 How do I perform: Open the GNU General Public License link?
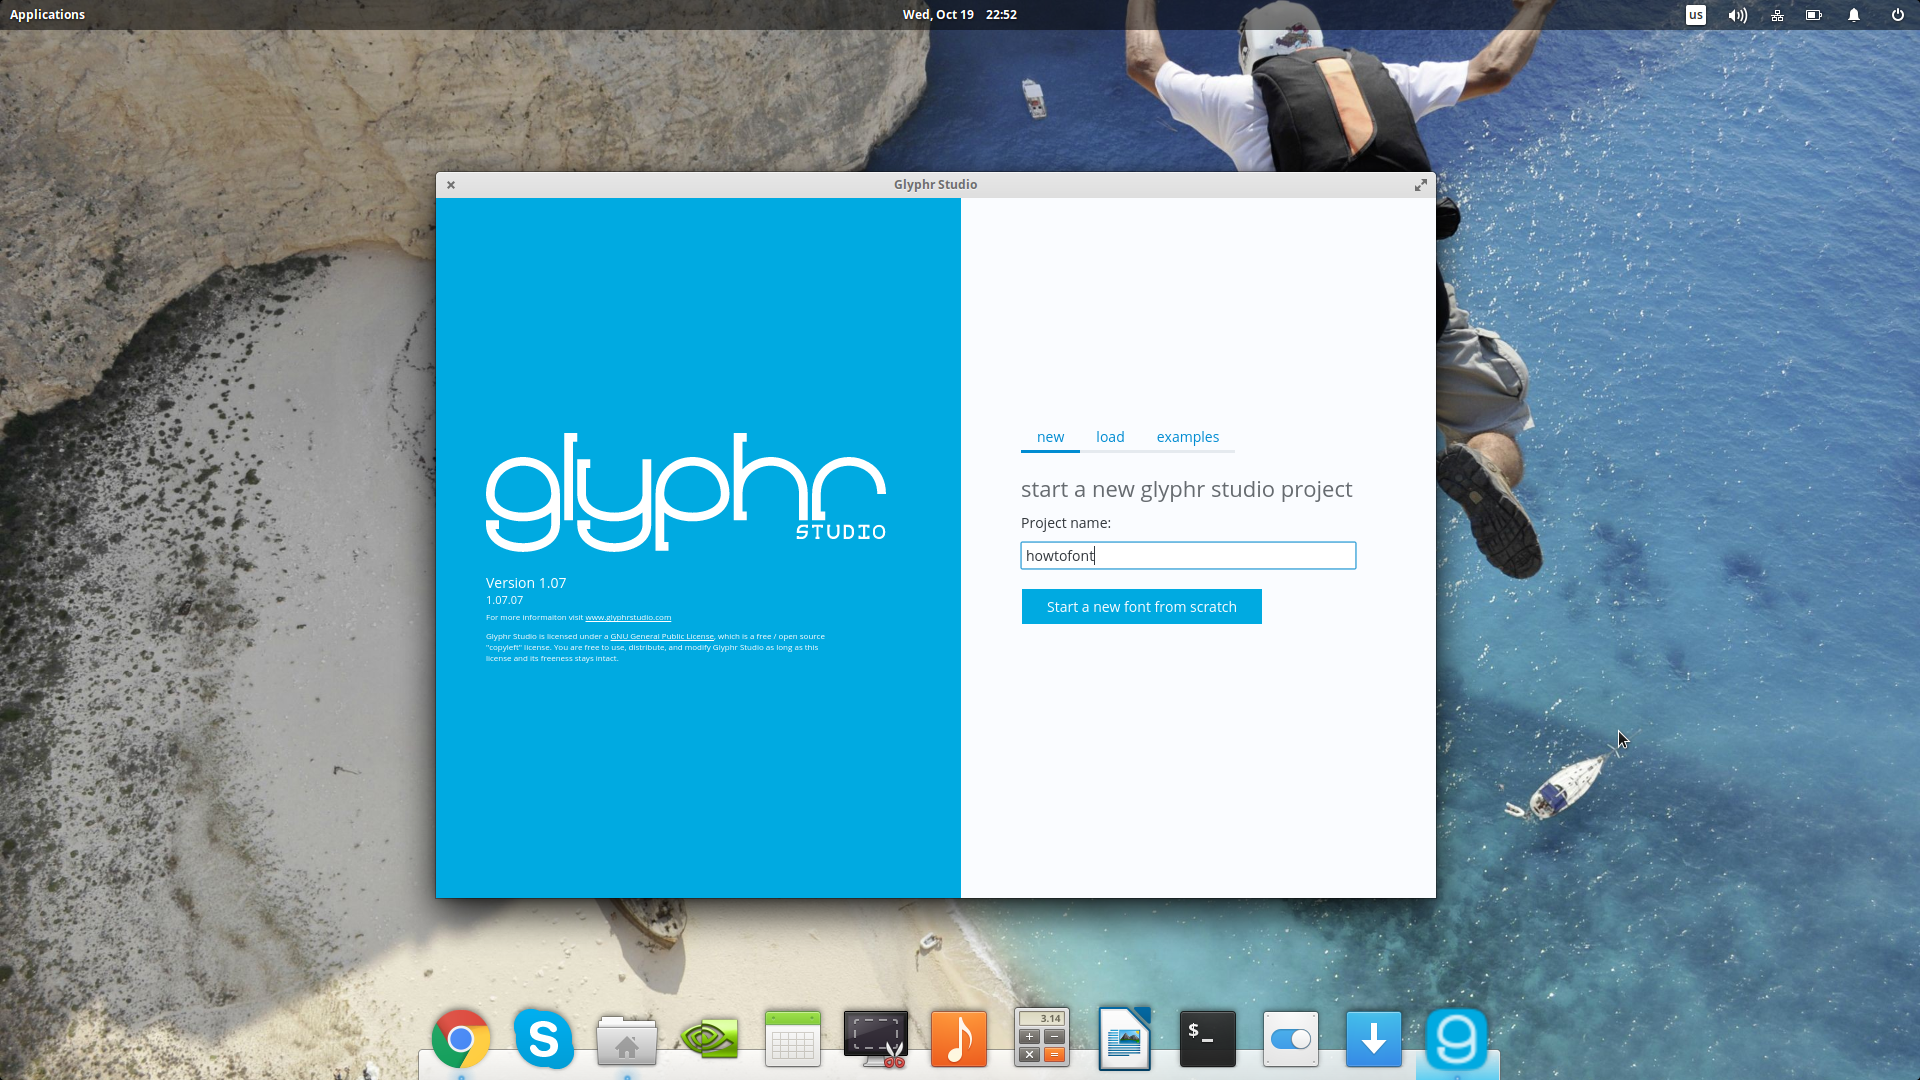pyautogui.click(x=662, y=637)
